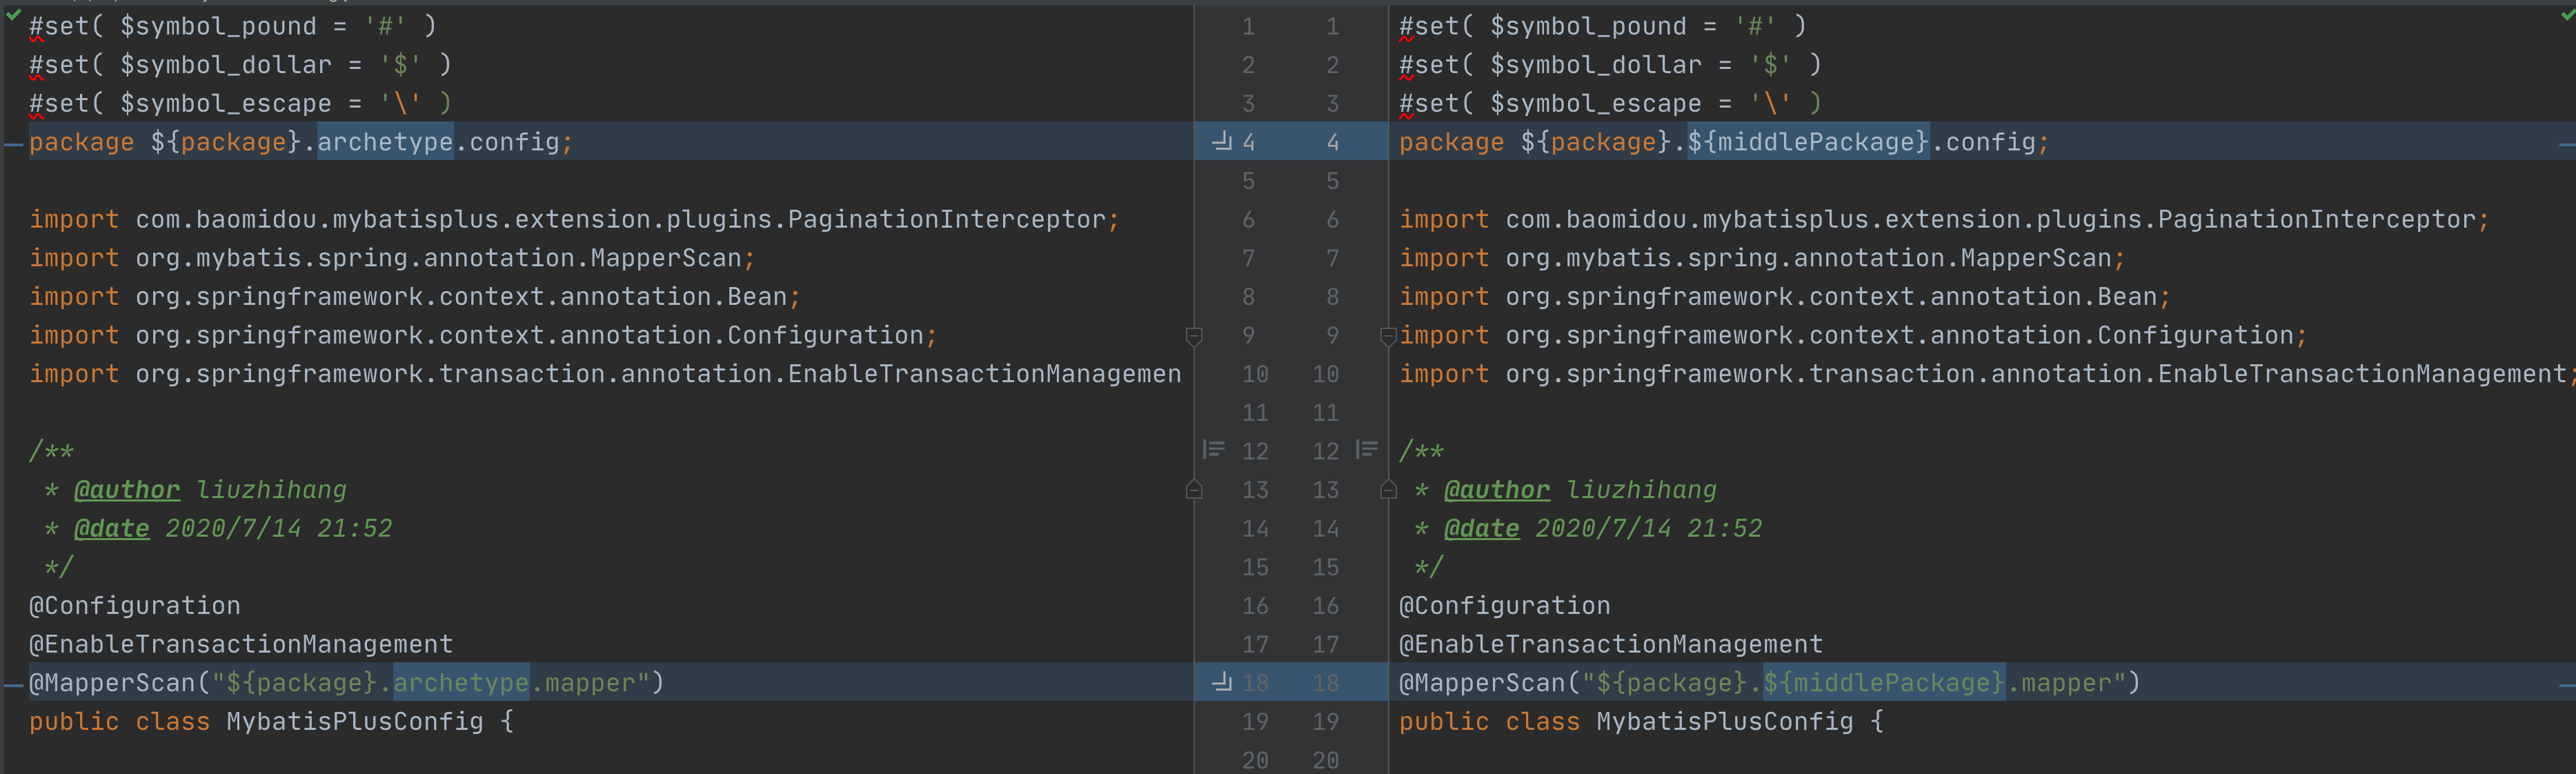Click left-edge change marker beside @MapperScan line
The image size is (2576, 774).
(13, 686)
